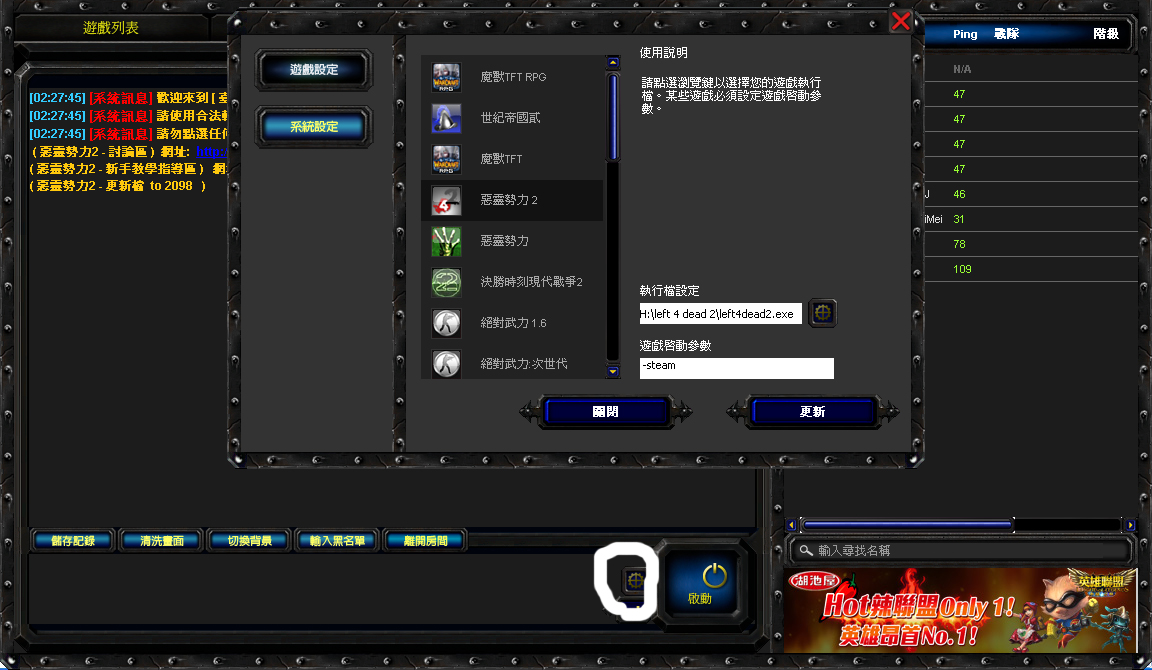
Task: Open the 惡靈勢力2 討論區 link
Action: click(212, 151)
